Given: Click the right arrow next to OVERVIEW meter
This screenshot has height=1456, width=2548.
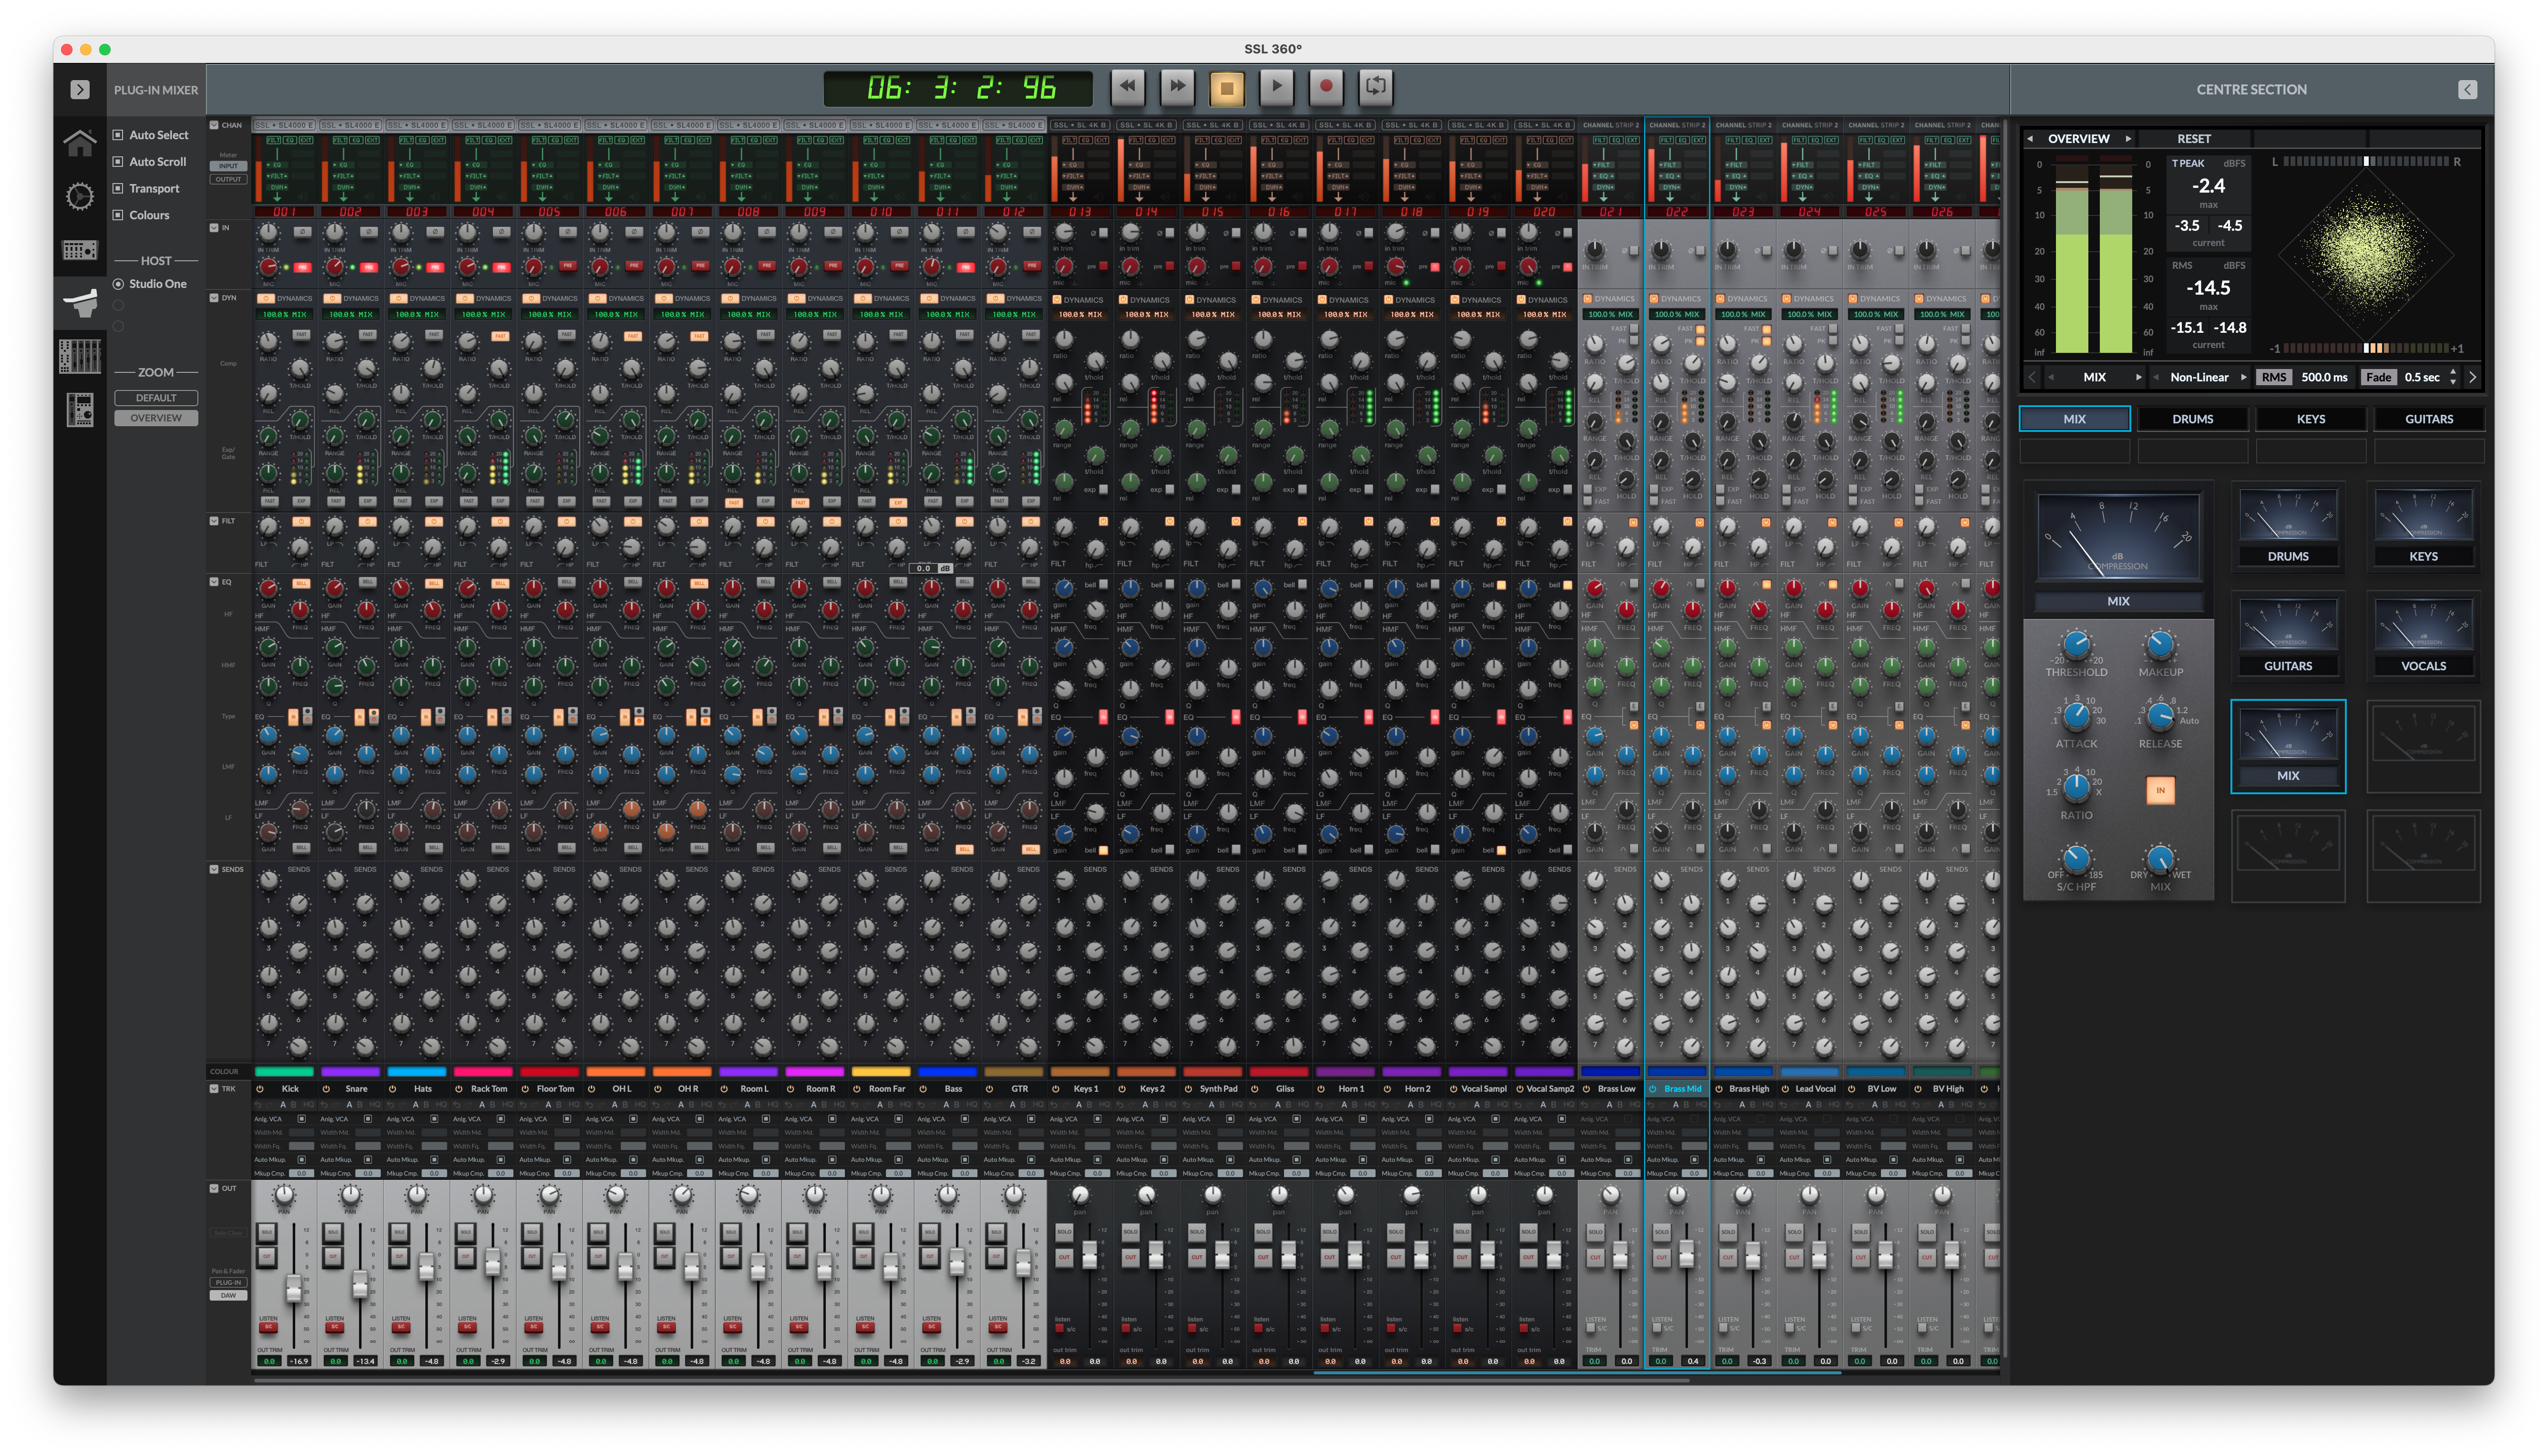Looking at the screenshot, I should point(2128,139).
